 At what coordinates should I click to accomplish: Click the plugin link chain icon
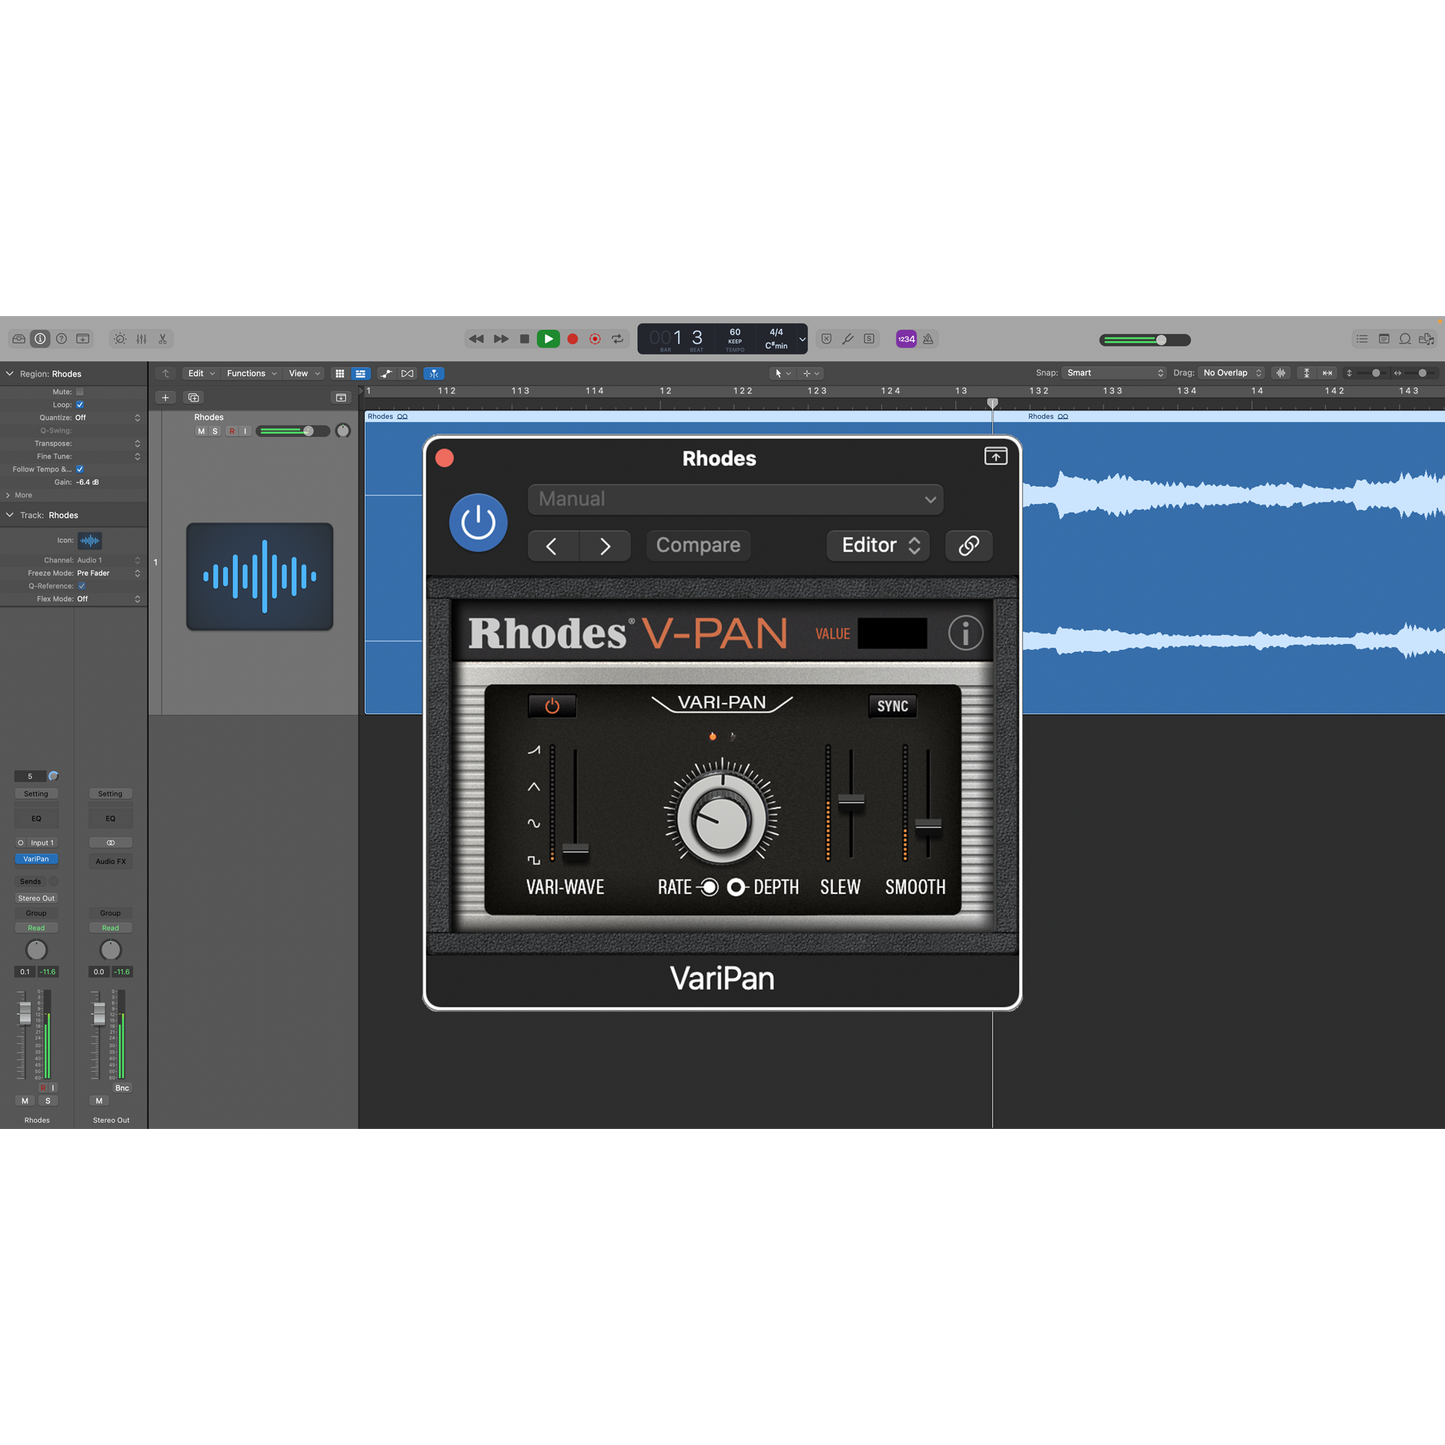coord(968,545)
